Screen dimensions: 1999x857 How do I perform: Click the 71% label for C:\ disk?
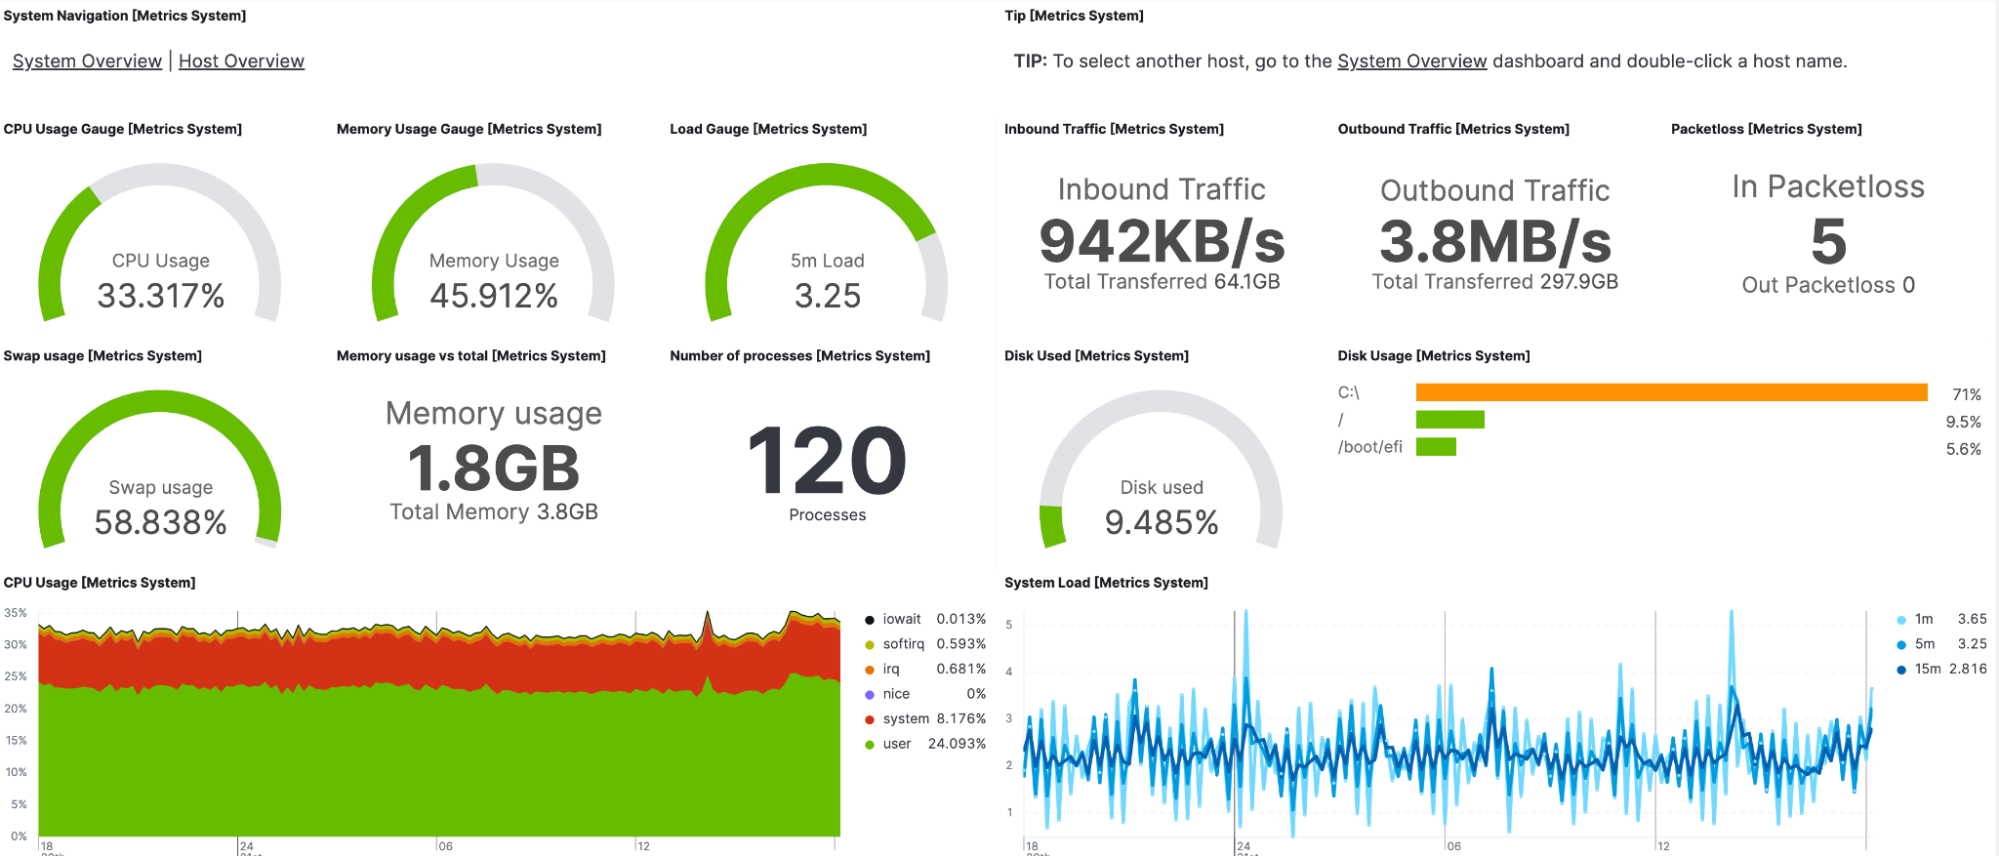click(1966, 394)
